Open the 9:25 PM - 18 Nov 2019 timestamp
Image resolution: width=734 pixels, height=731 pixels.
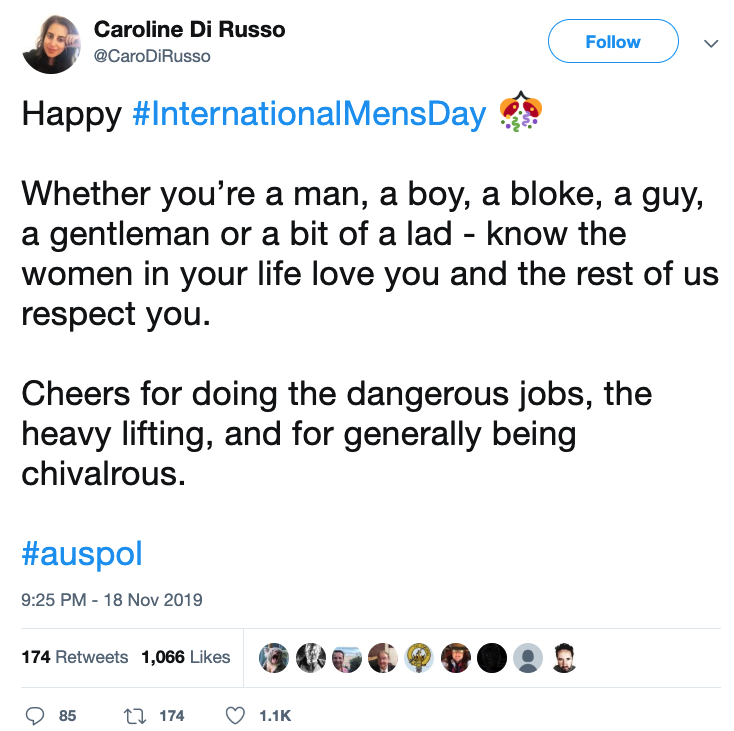[x=111, y=600]
